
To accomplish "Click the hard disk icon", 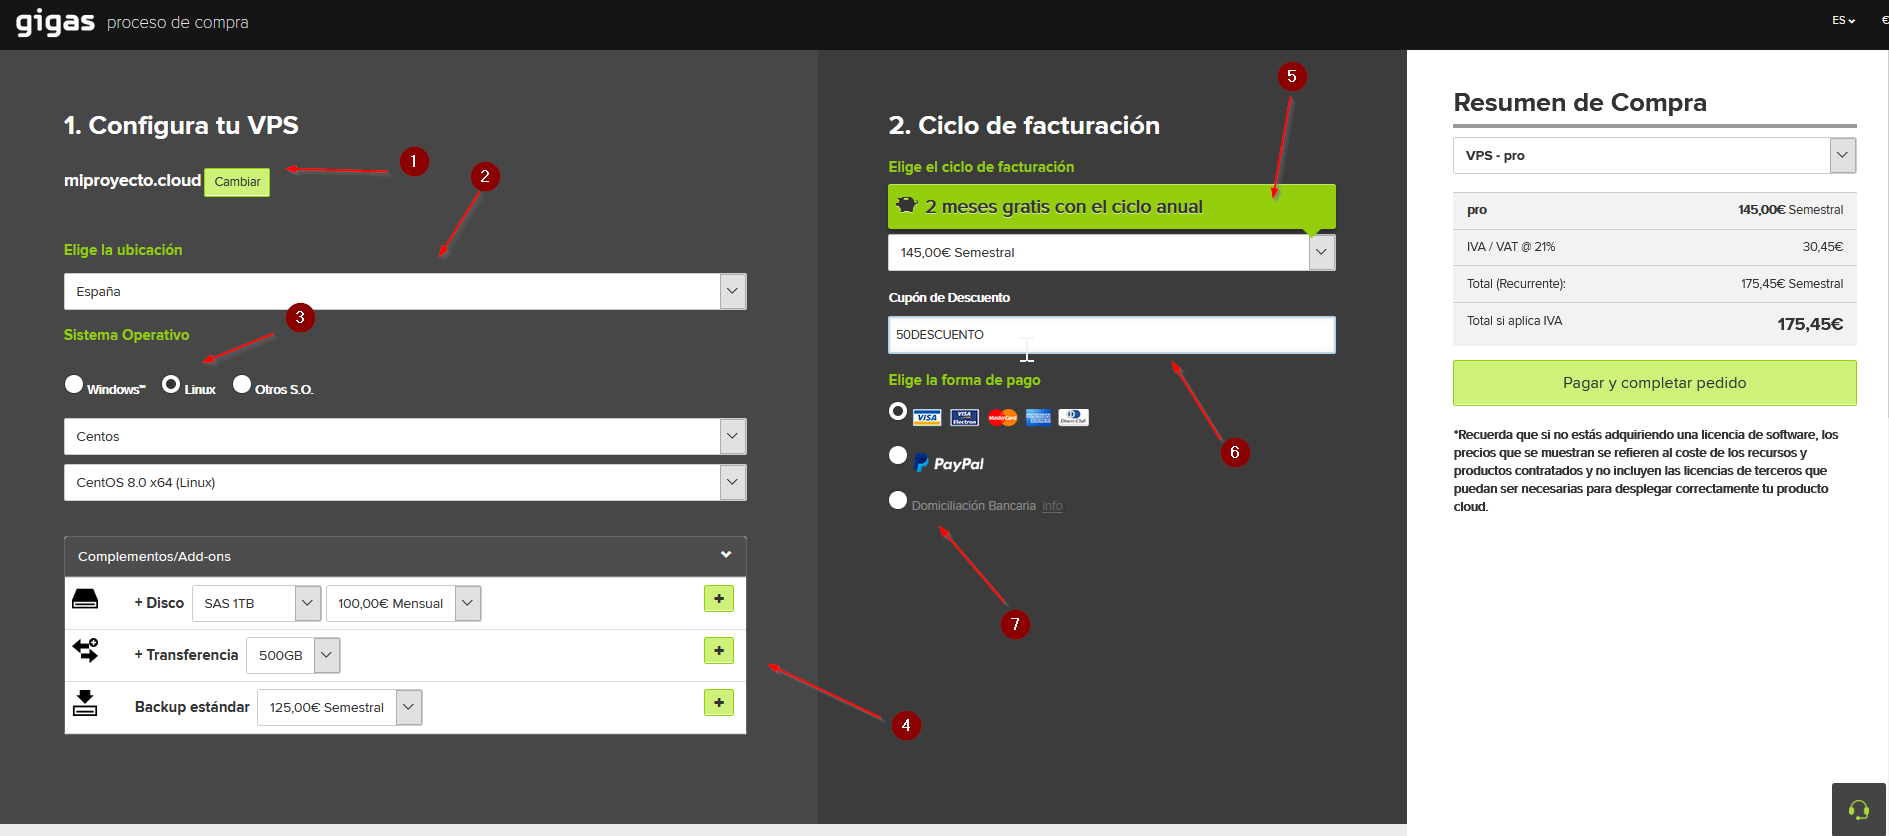I will [86, 599].
